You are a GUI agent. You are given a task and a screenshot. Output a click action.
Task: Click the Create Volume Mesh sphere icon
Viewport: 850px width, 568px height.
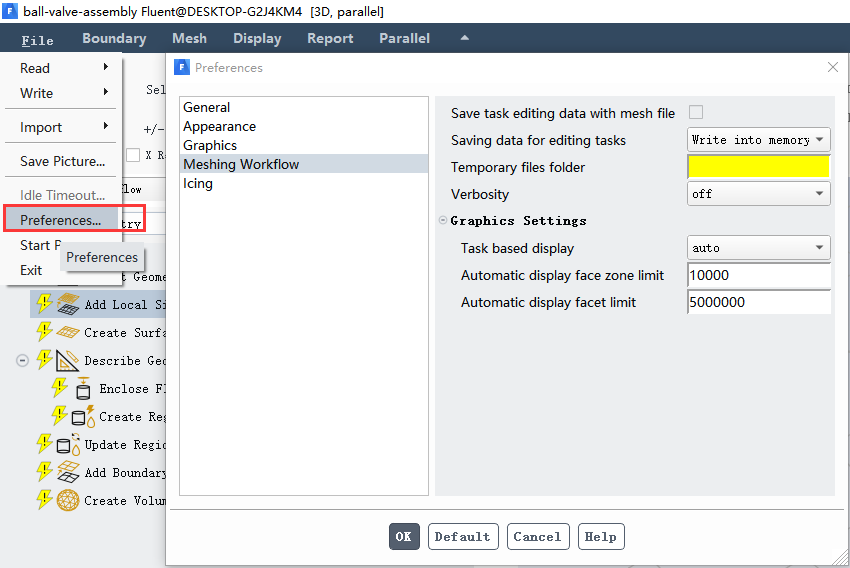[x=68, y=500]
